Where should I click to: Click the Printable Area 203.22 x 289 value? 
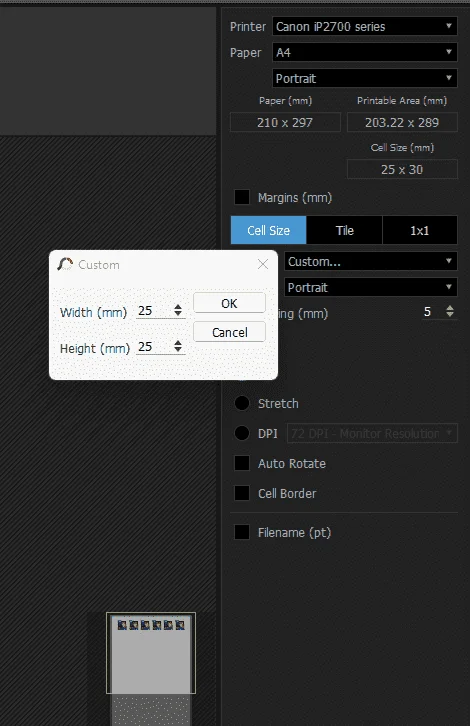[402, 123]
